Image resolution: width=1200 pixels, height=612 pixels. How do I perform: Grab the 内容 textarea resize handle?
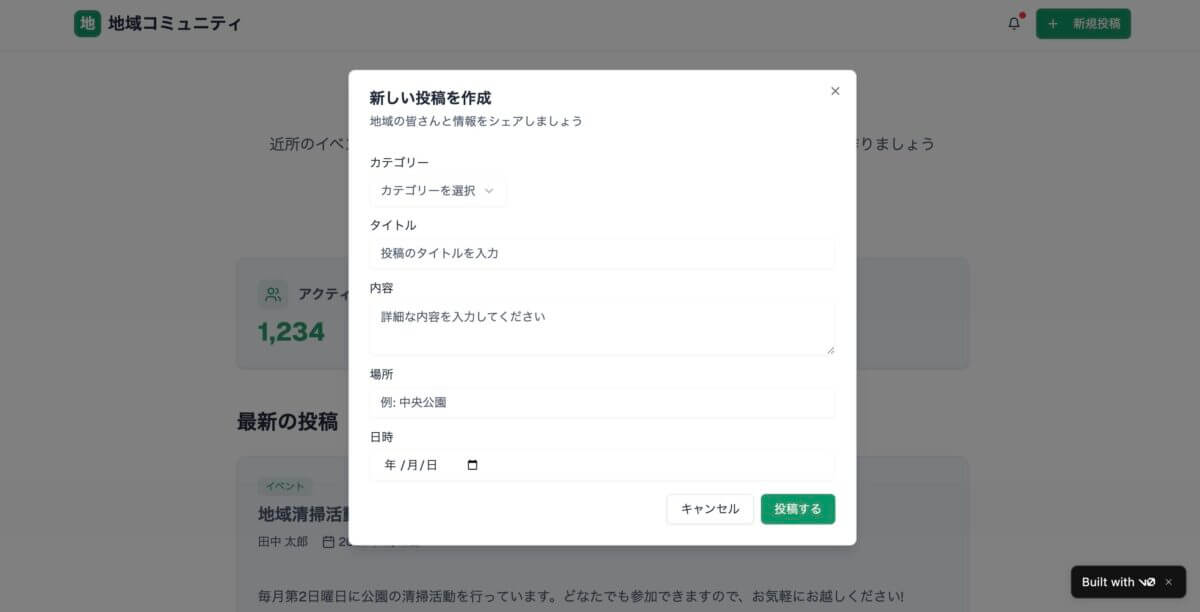tap(829, 349)
